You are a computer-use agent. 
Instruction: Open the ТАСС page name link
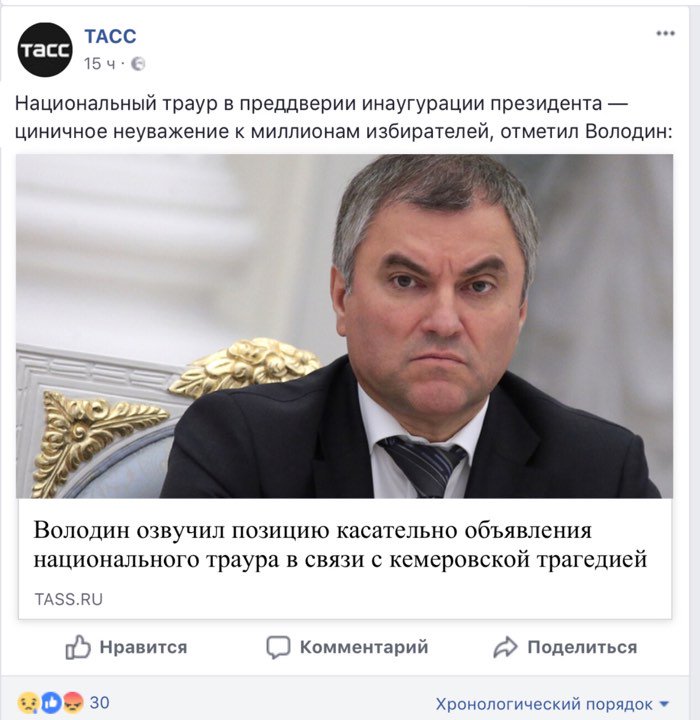pos(110,36)
